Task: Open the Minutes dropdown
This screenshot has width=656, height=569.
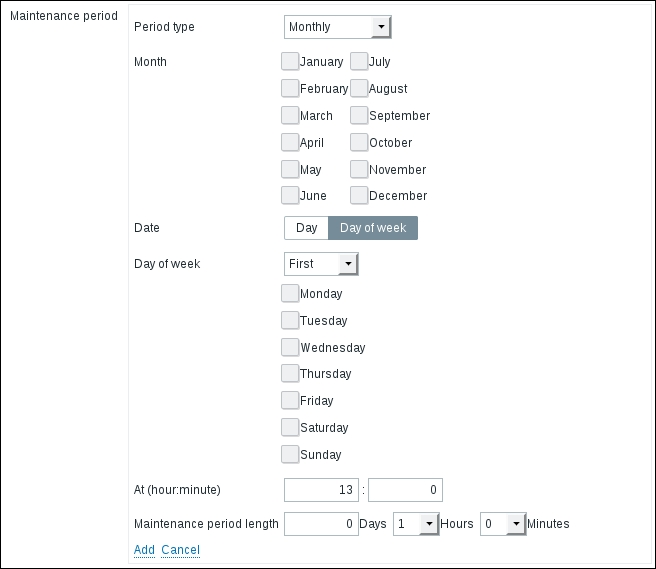Action: point(503,523)
